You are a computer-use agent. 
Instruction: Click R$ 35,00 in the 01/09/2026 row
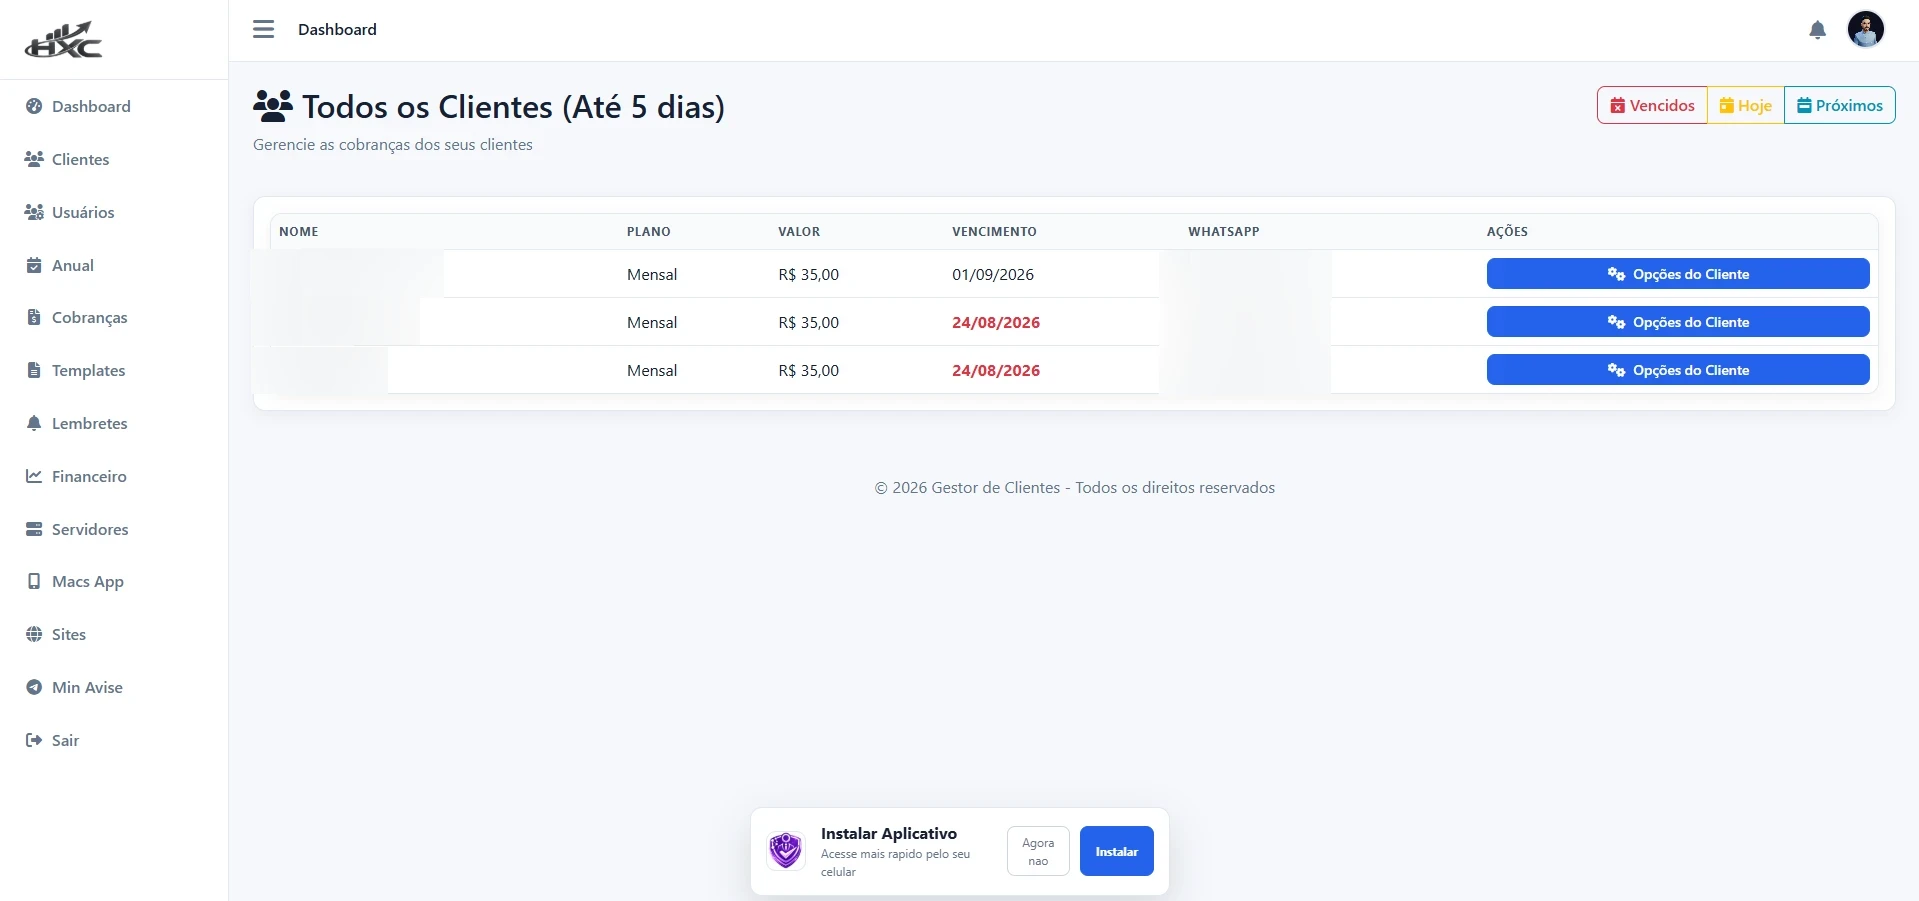click(x=809, y=274)
